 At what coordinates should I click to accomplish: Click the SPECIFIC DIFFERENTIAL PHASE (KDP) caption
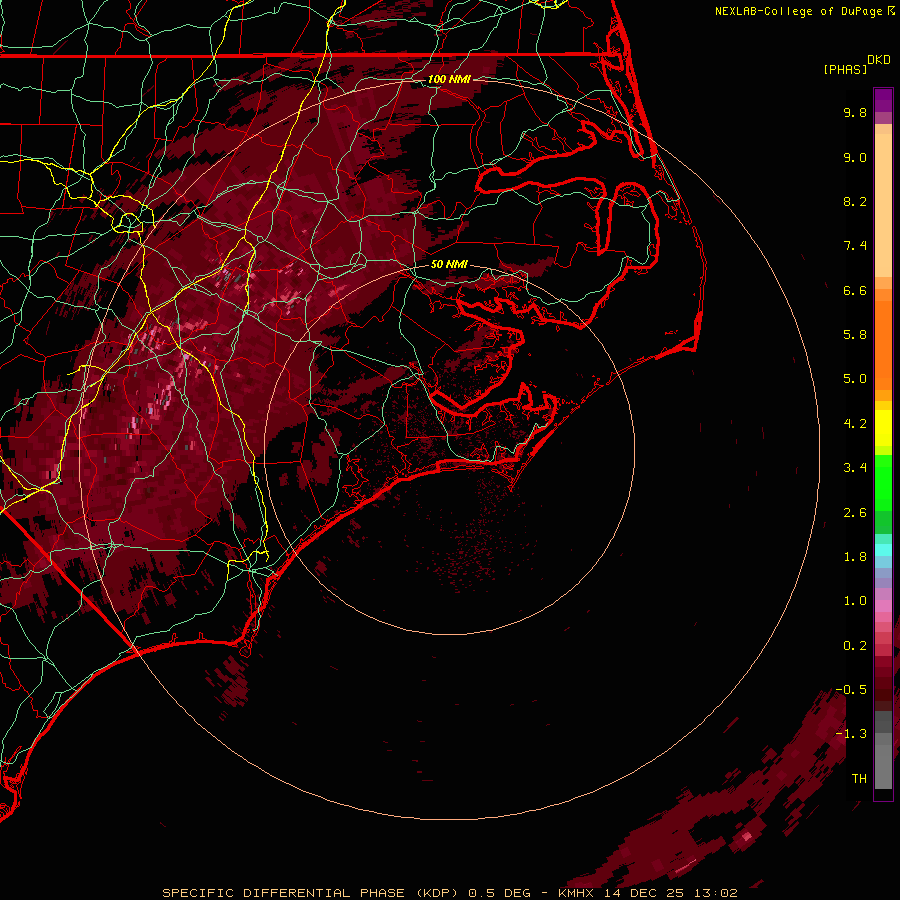click(310, 893)
